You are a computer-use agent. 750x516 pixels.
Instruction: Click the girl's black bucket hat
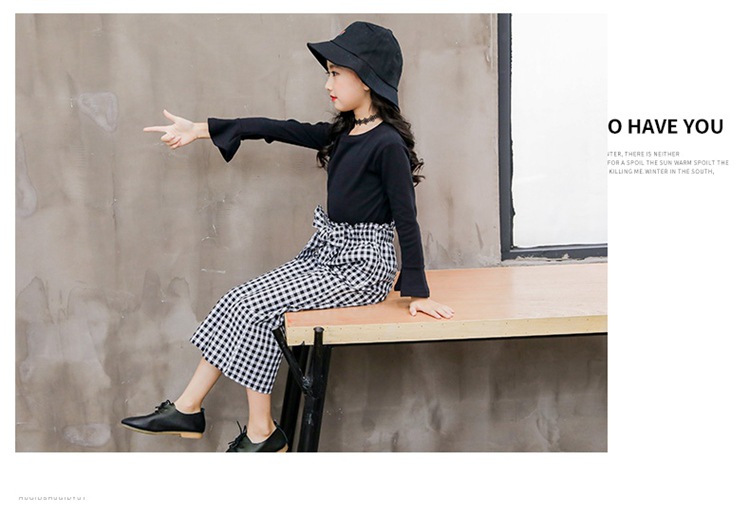[360, 58]
